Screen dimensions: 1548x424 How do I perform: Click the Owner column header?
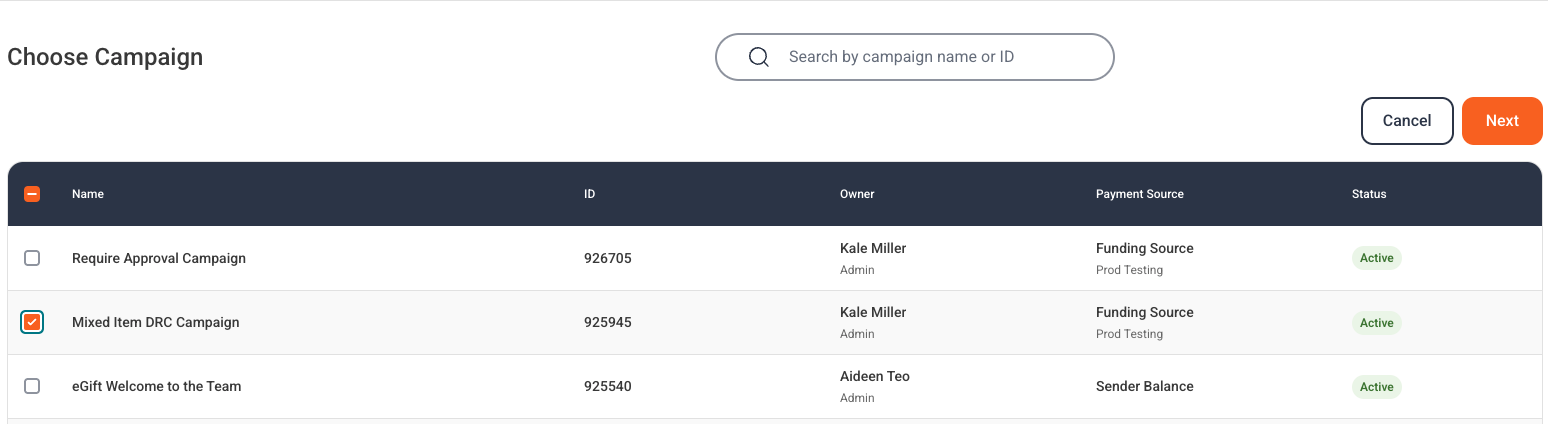click(857, 194)
